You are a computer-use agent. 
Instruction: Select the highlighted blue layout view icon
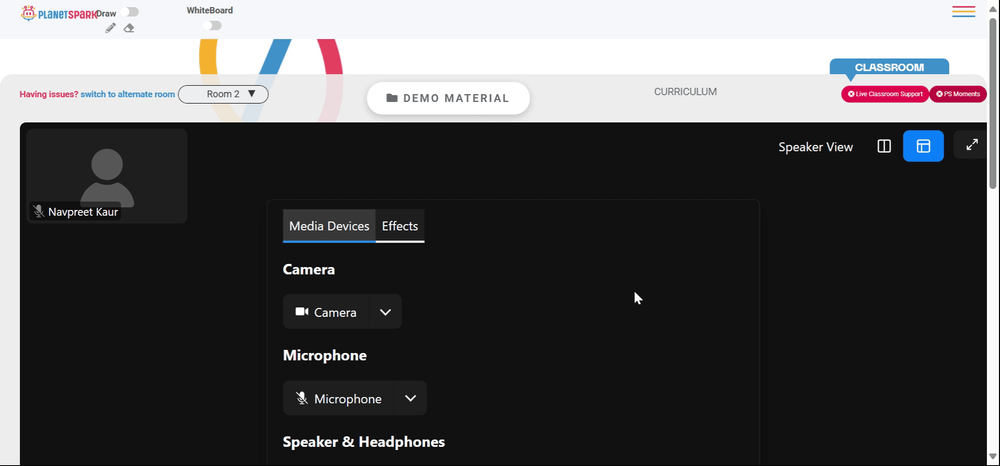point(923,146)
